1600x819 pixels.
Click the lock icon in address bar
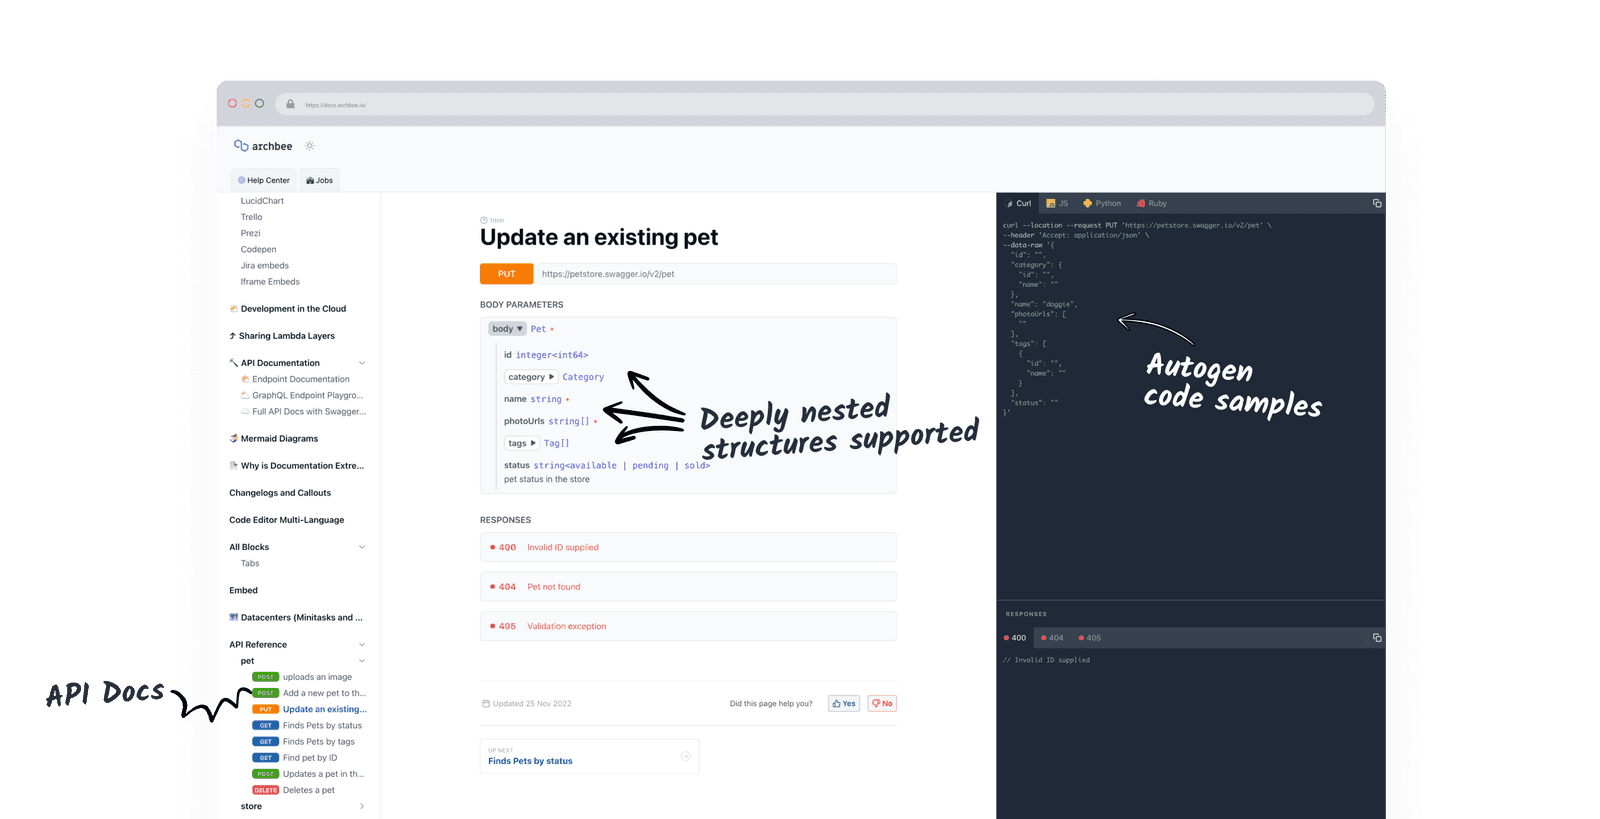290,104
